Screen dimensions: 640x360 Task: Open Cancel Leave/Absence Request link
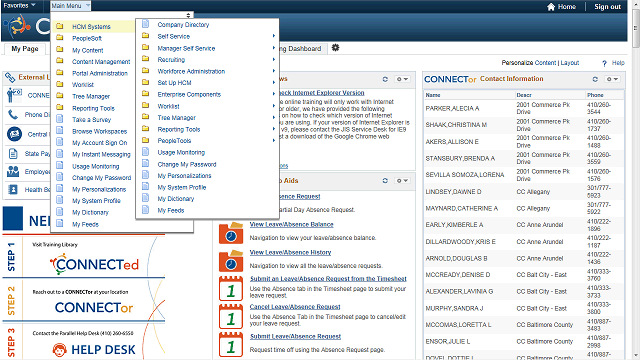click(295, 307)
